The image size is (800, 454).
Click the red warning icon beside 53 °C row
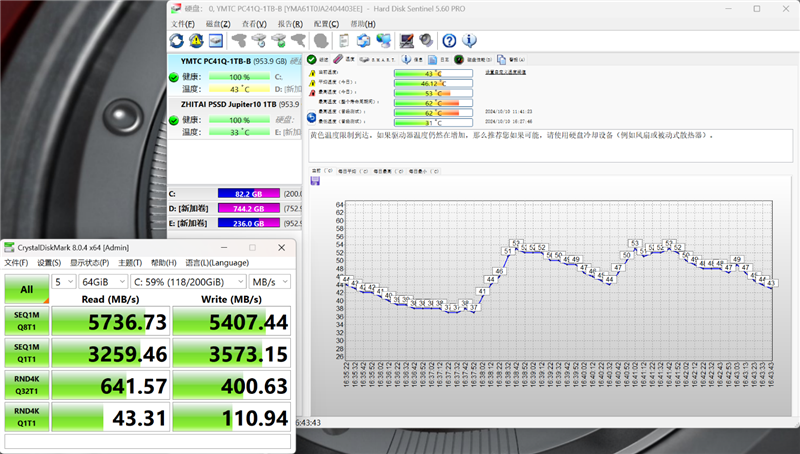pos(312,93)
